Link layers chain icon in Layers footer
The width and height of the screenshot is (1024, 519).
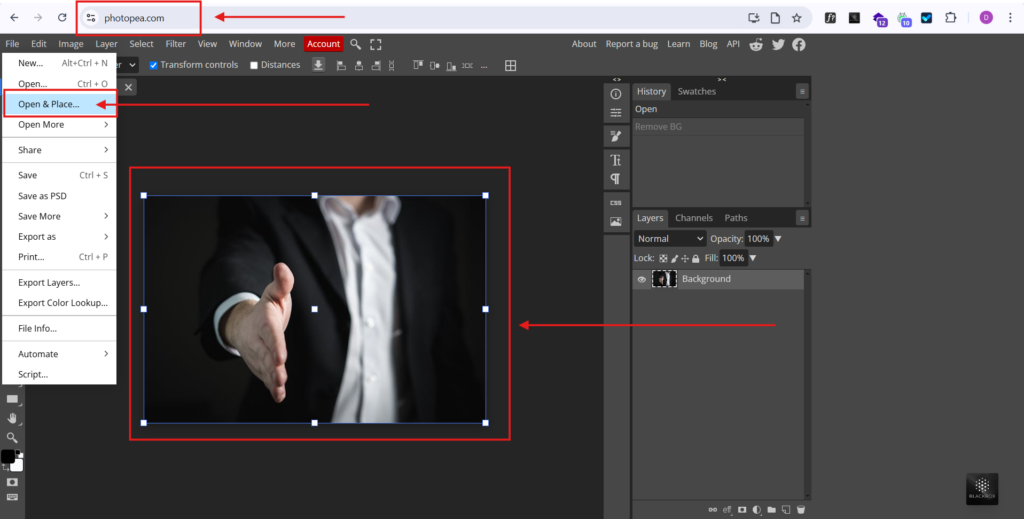[x=712, y=510]
